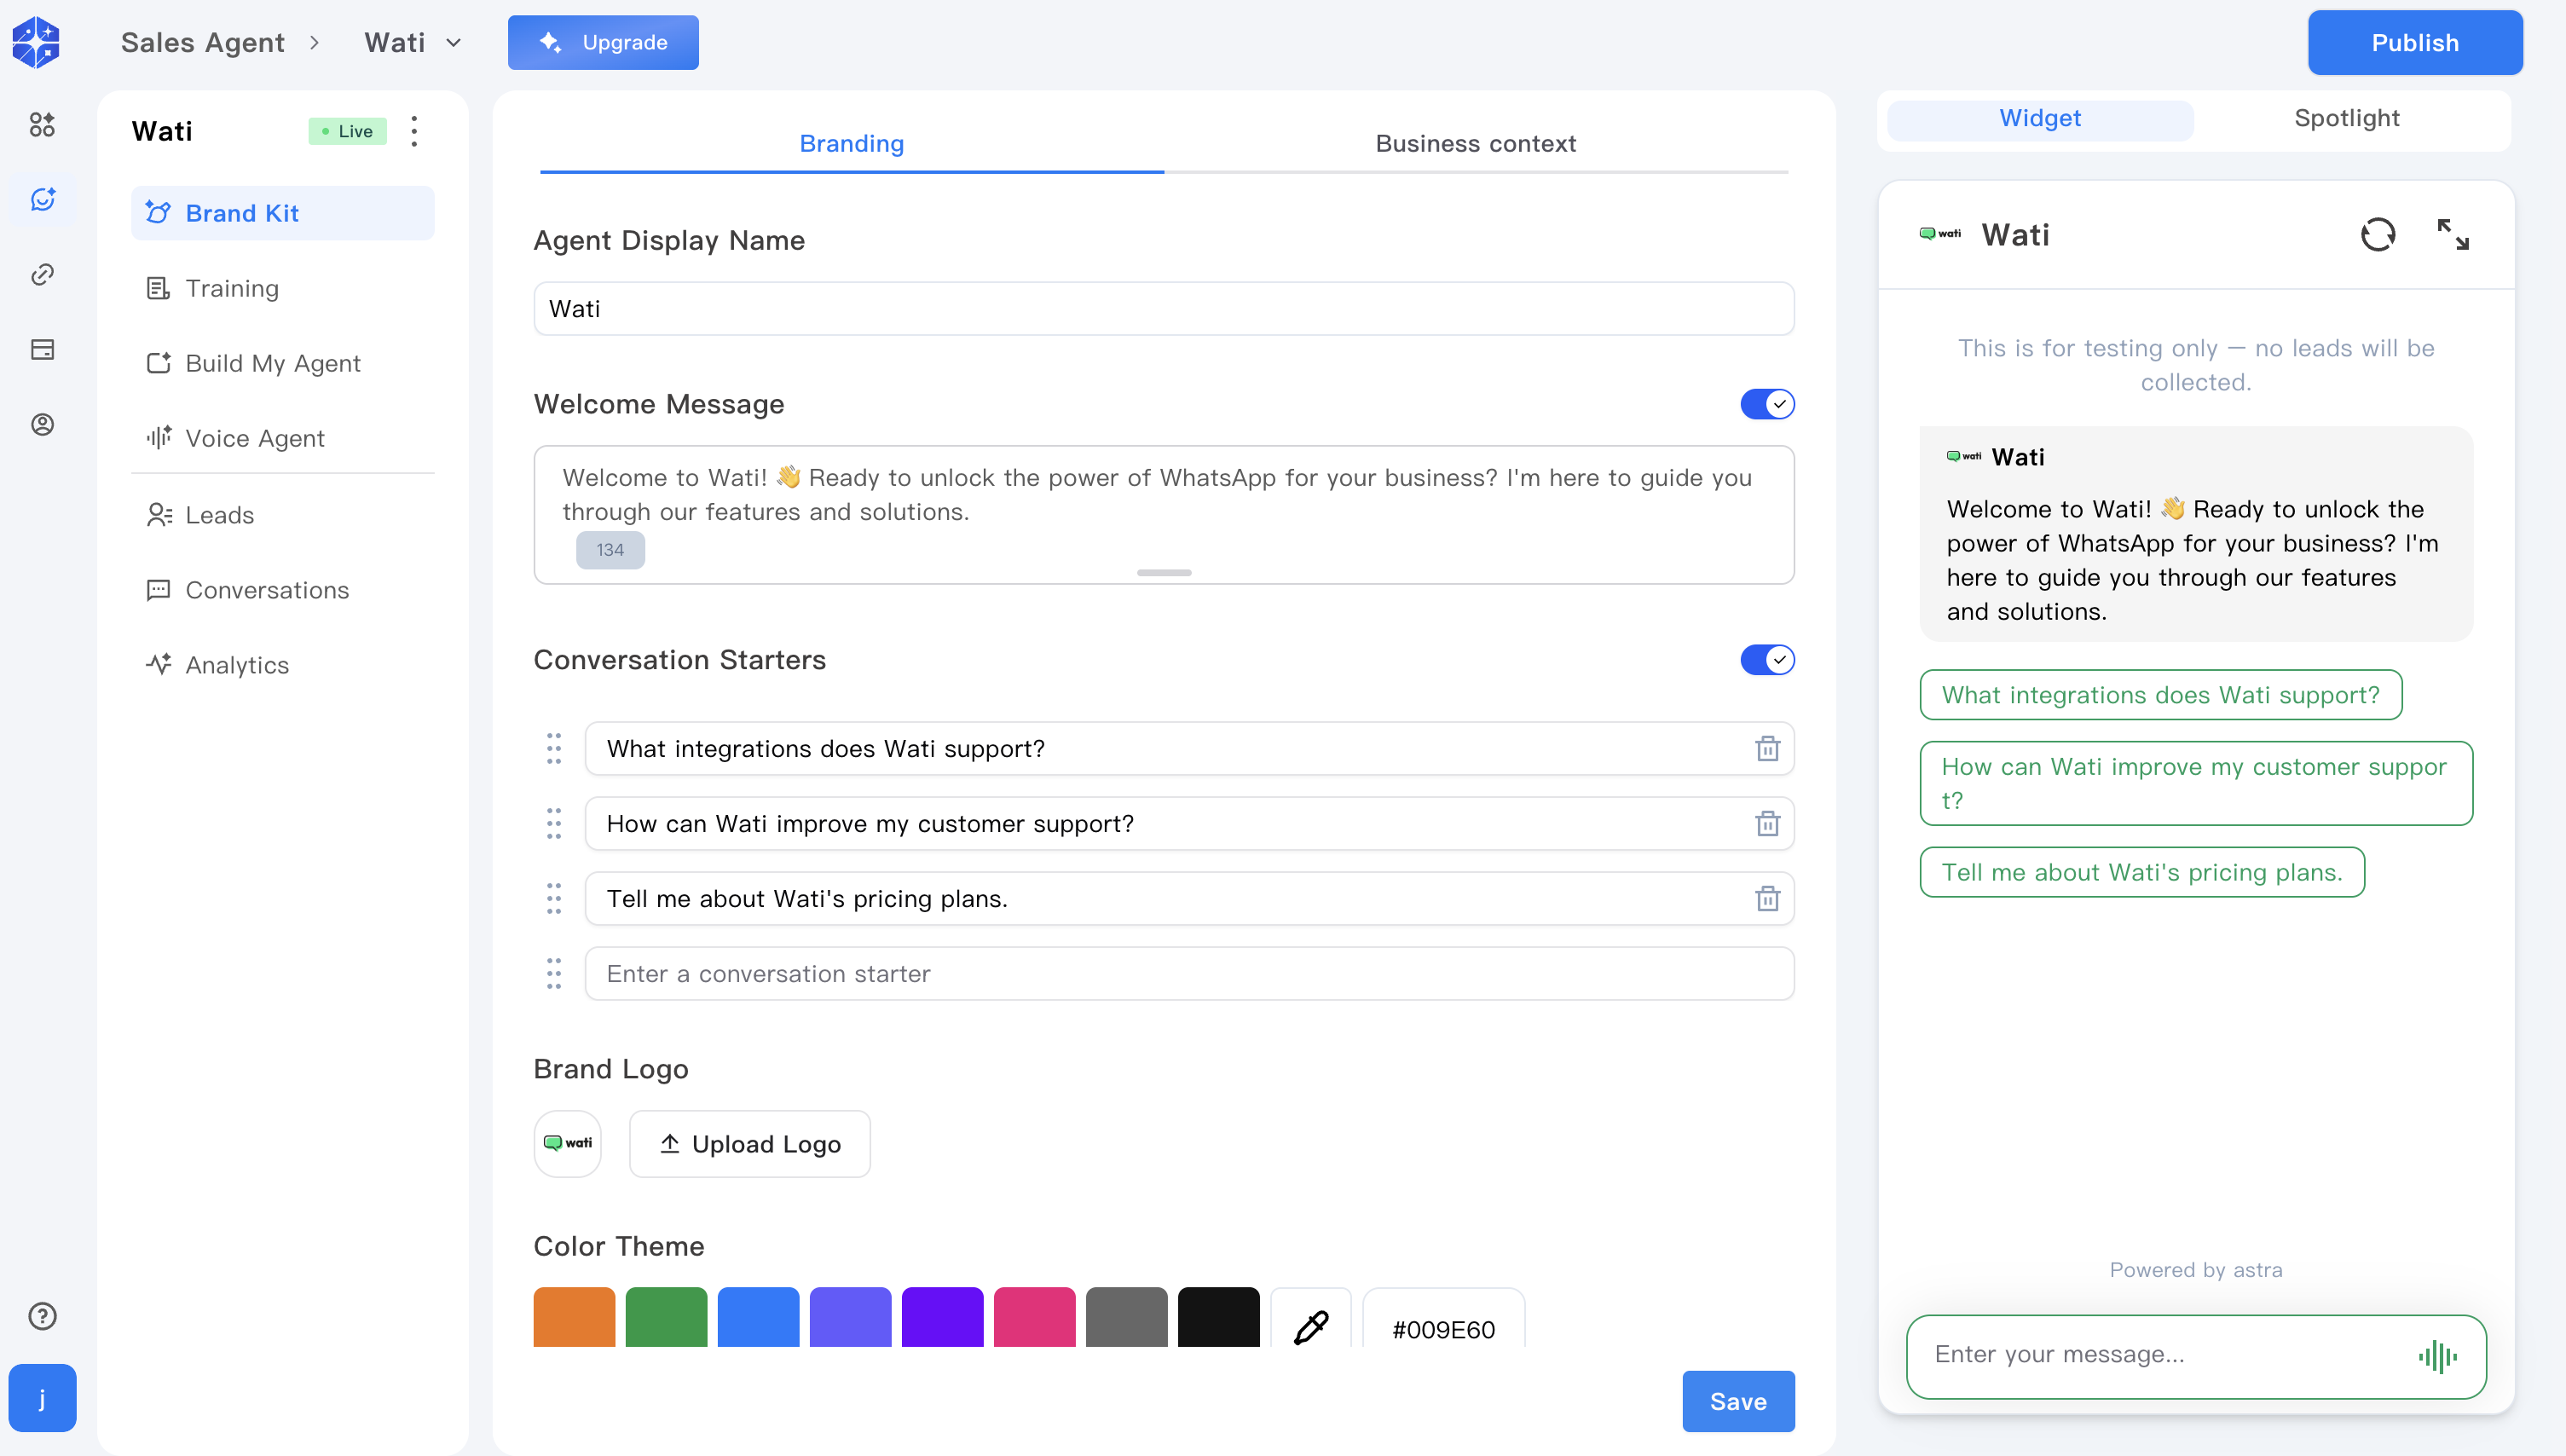The width and height of the screenshot is (2566, 1456).
Task: Focus the 'Enter a conversation starter' field
Action: (1189, 974)
